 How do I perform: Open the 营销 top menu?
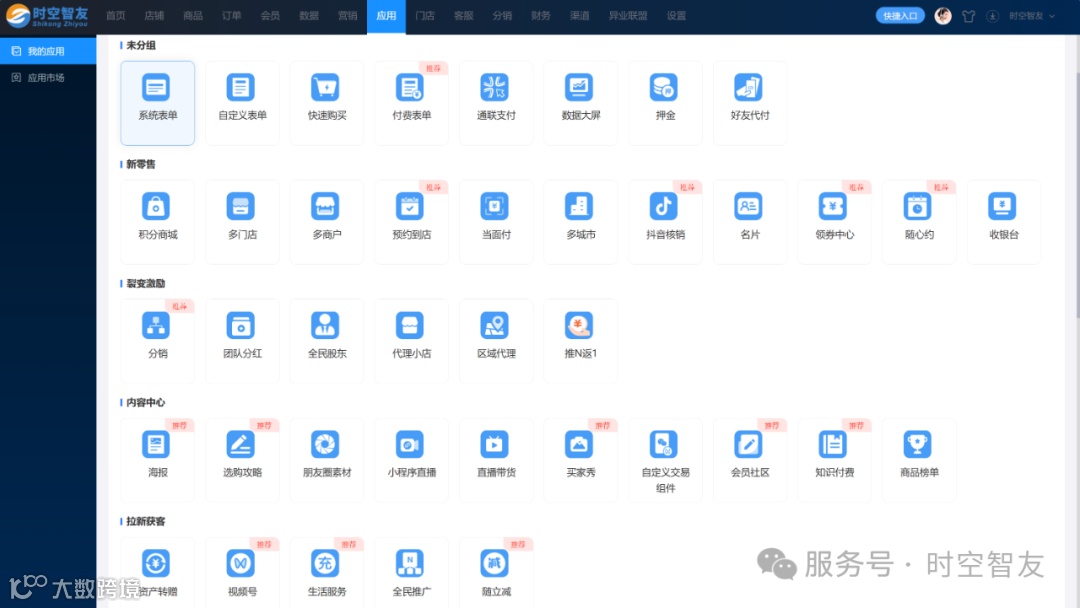(x=347, y=16)
